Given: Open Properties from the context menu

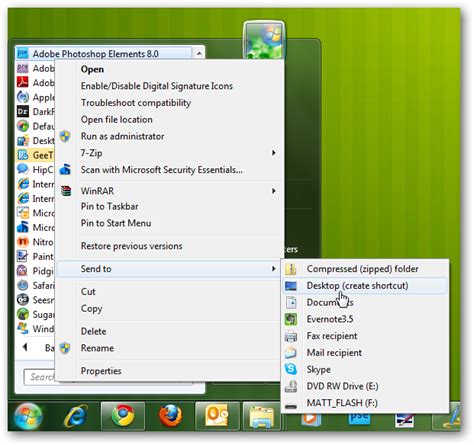Looking at the screenshot, I should click(x=101, y=371).
